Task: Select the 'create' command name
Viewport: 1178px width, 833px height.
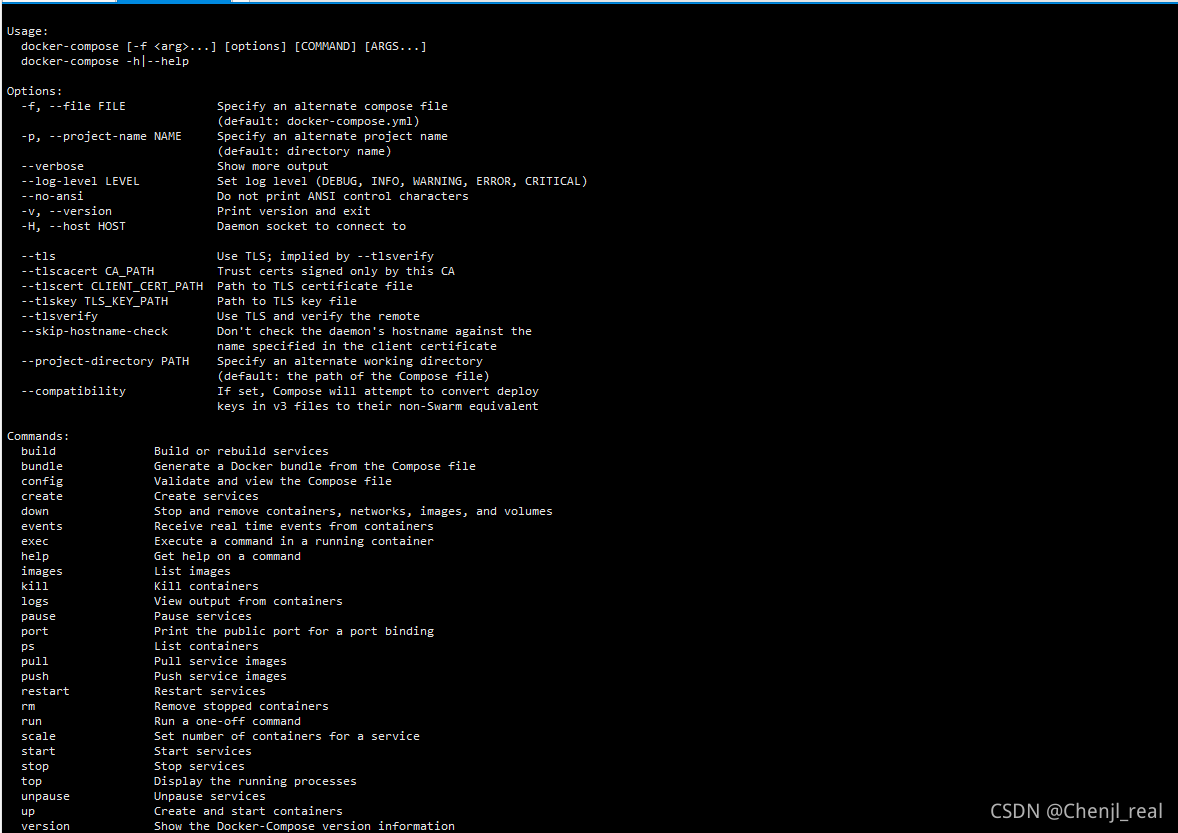Action: (x=42, y=497)
